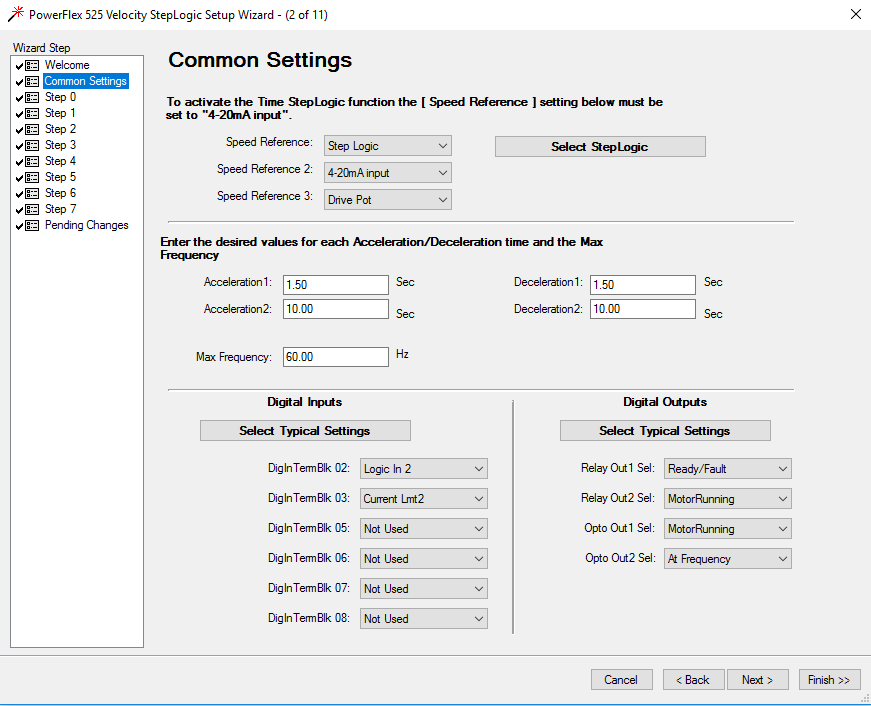Go to the Welcome wizard step
This screenshot has height=706, width=871.
[x=67, y=65]
